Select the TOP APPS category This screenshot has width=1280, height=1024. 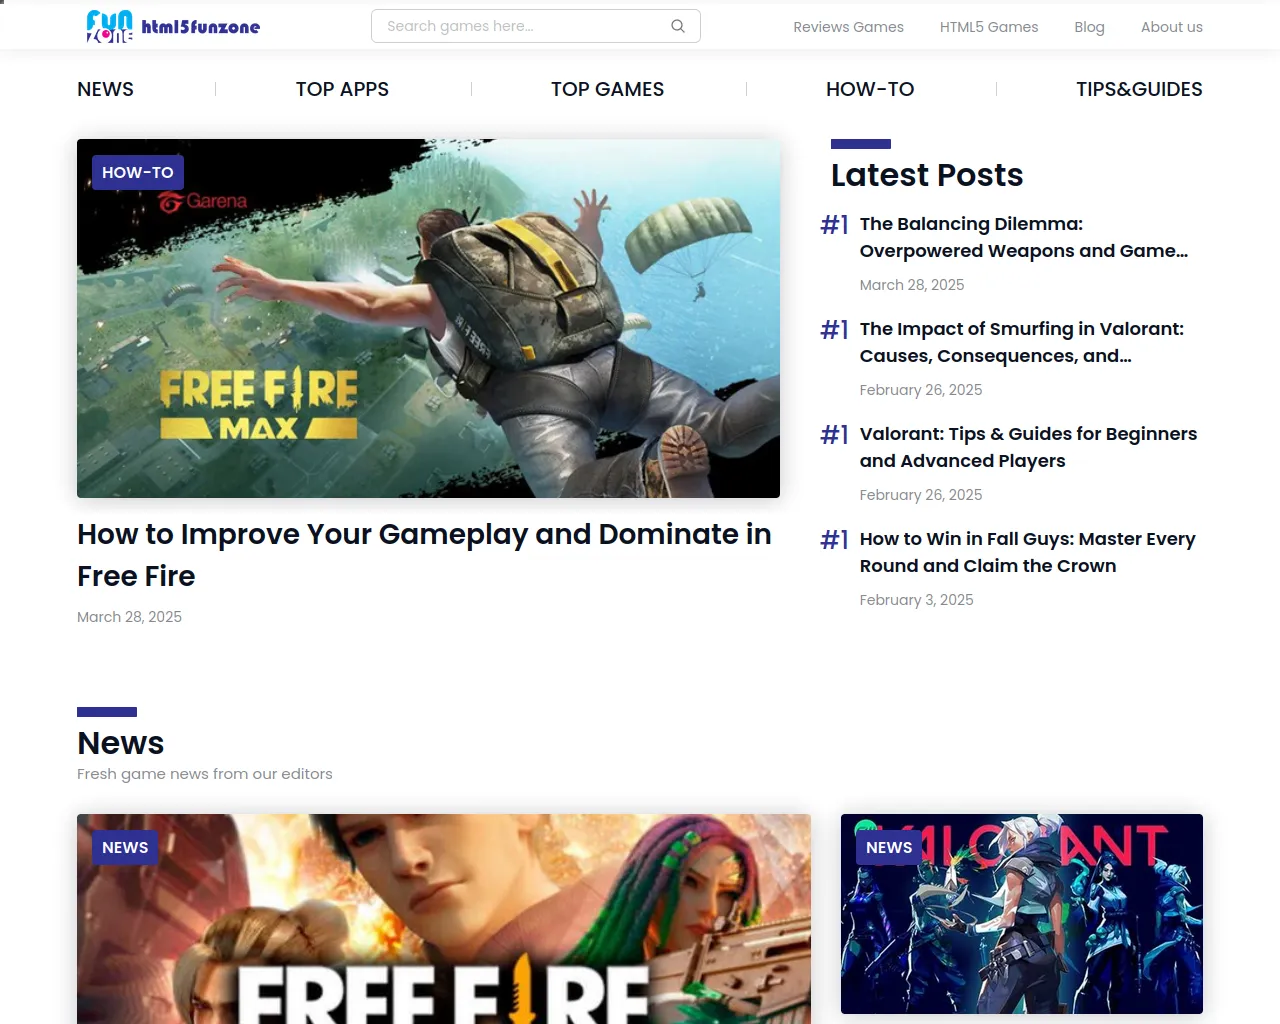click(x=342, y=89)
